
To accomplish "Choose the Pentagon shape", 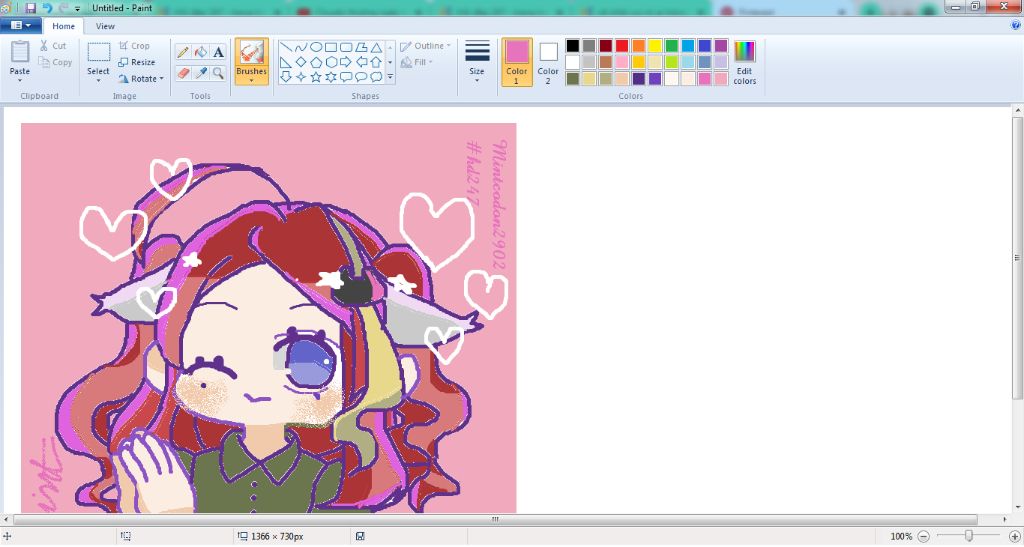I will coord(315,62).
